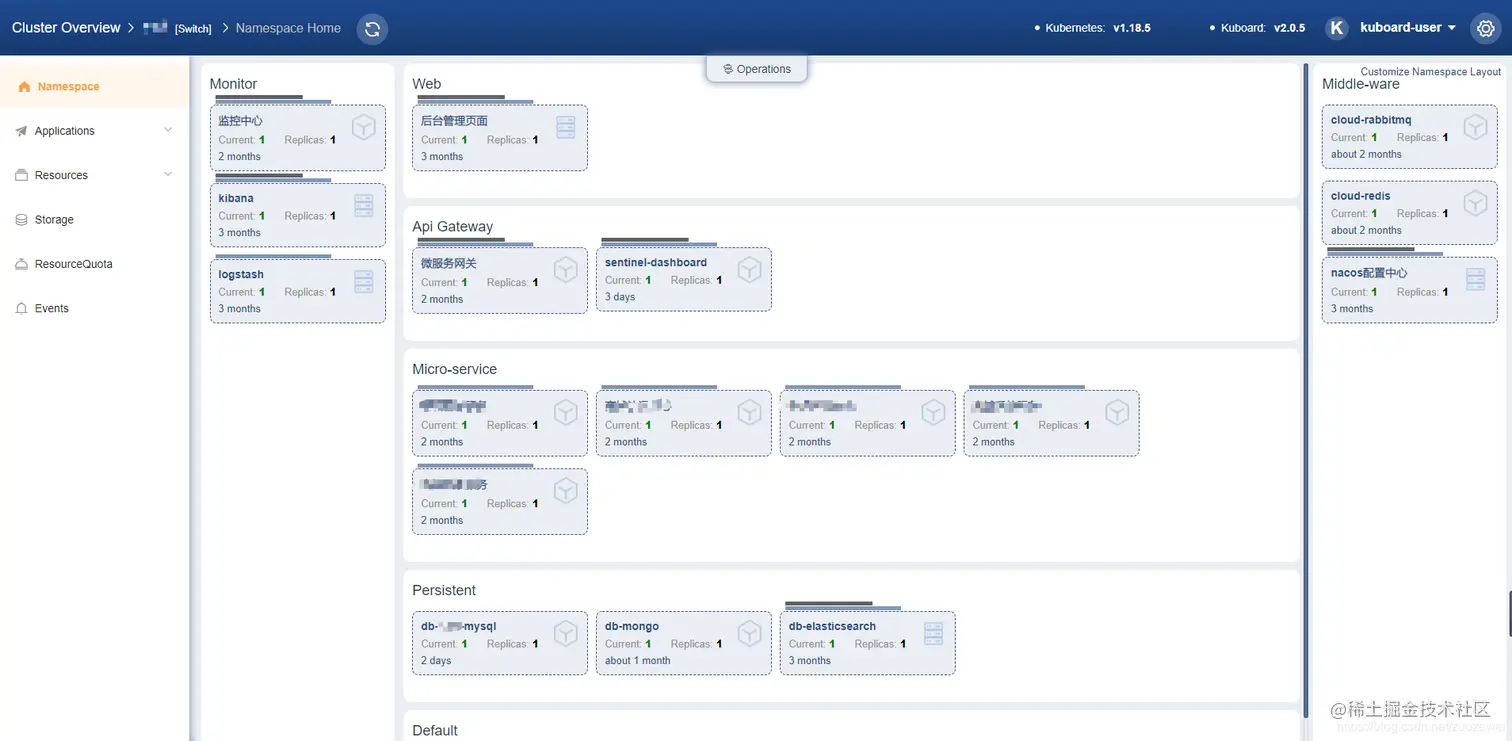Click the Resources box icon

[x=21, y=175]
